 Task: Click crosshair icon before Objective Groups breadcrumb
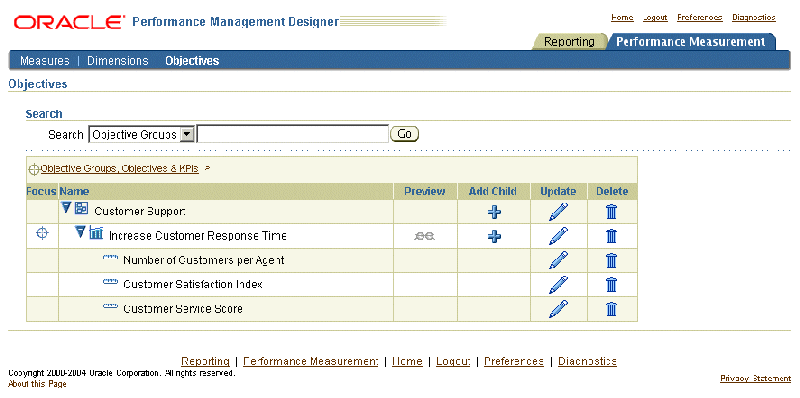[34, 169]
